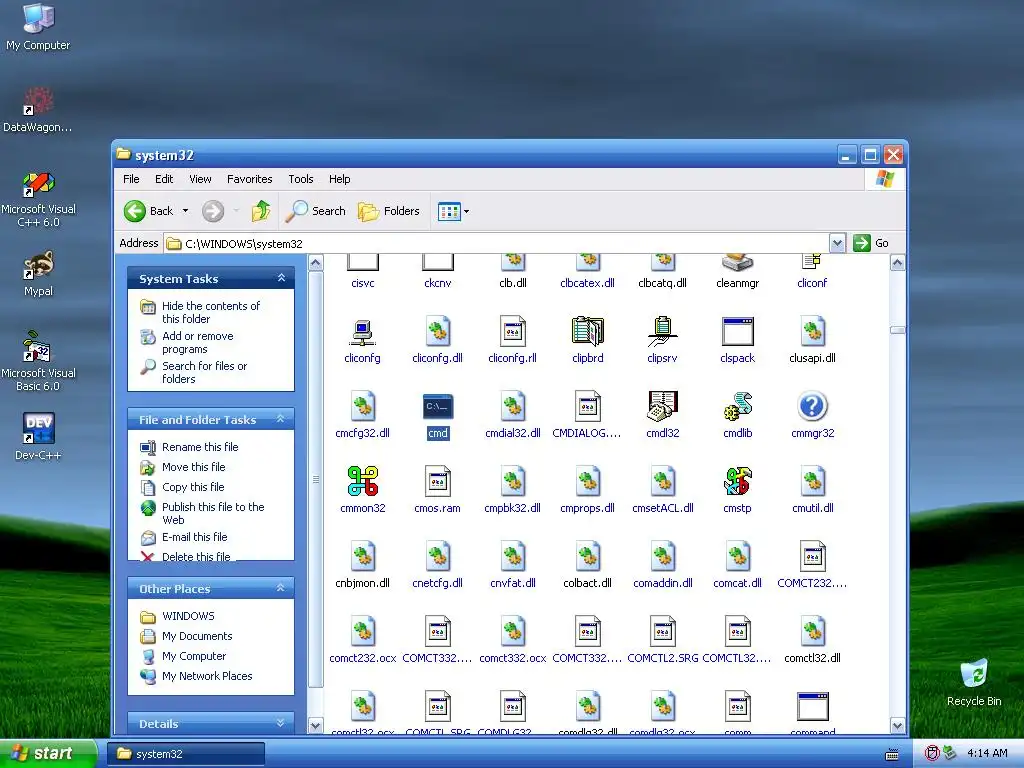
Task: Select the cmos.ram file icon
Action: coord(438,490)
